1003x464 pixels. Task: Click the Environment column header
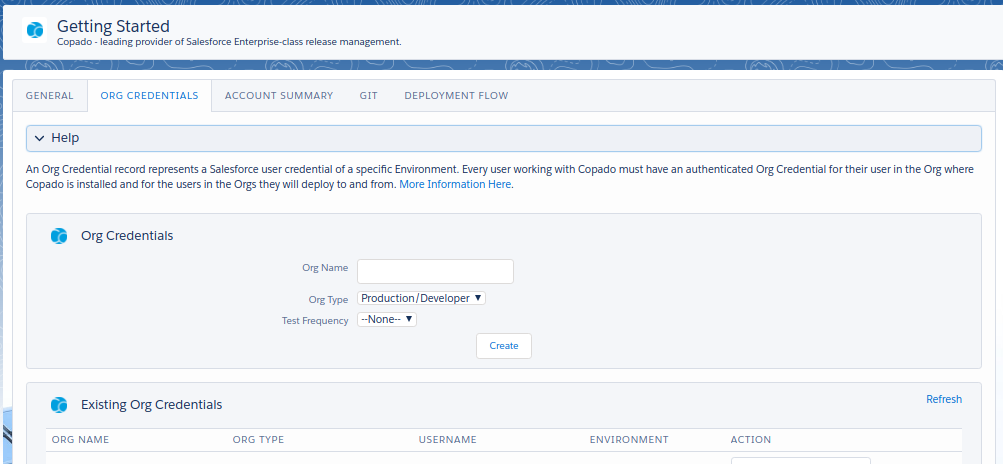(629, 440)
